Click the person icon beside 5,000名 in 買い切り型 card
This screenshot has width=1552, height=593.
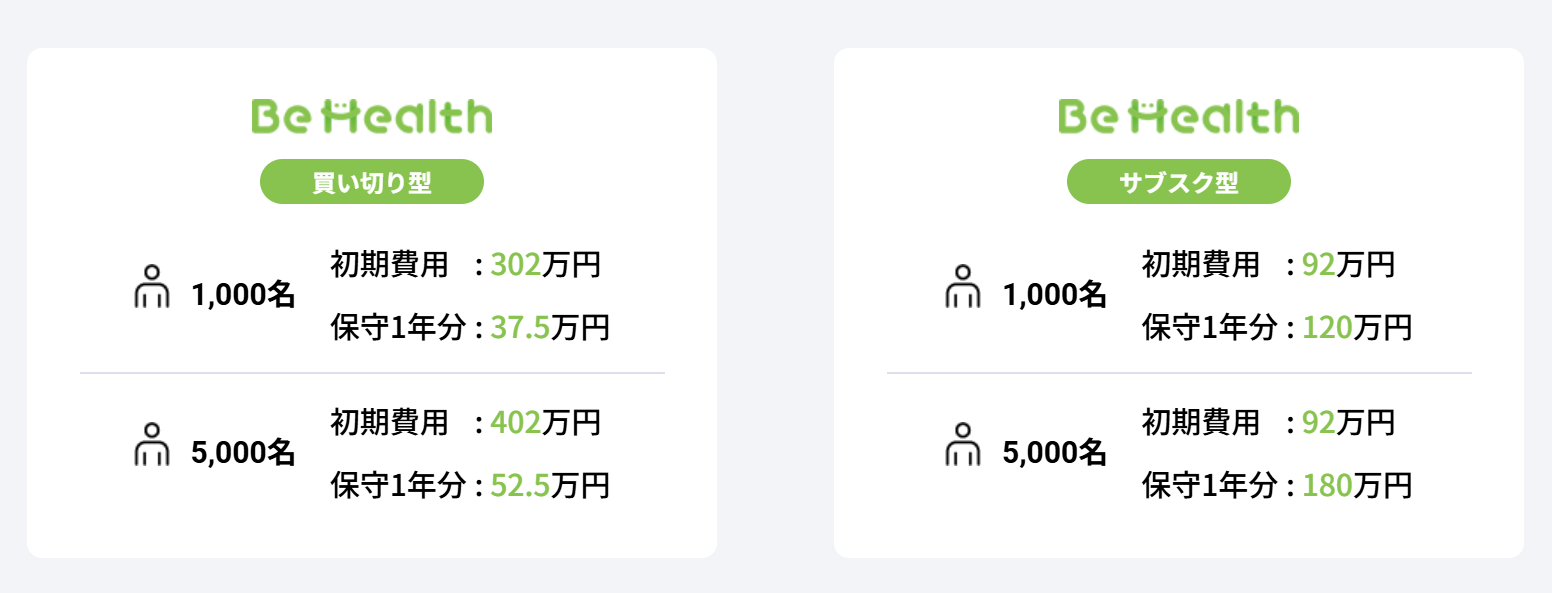(152, 444)
